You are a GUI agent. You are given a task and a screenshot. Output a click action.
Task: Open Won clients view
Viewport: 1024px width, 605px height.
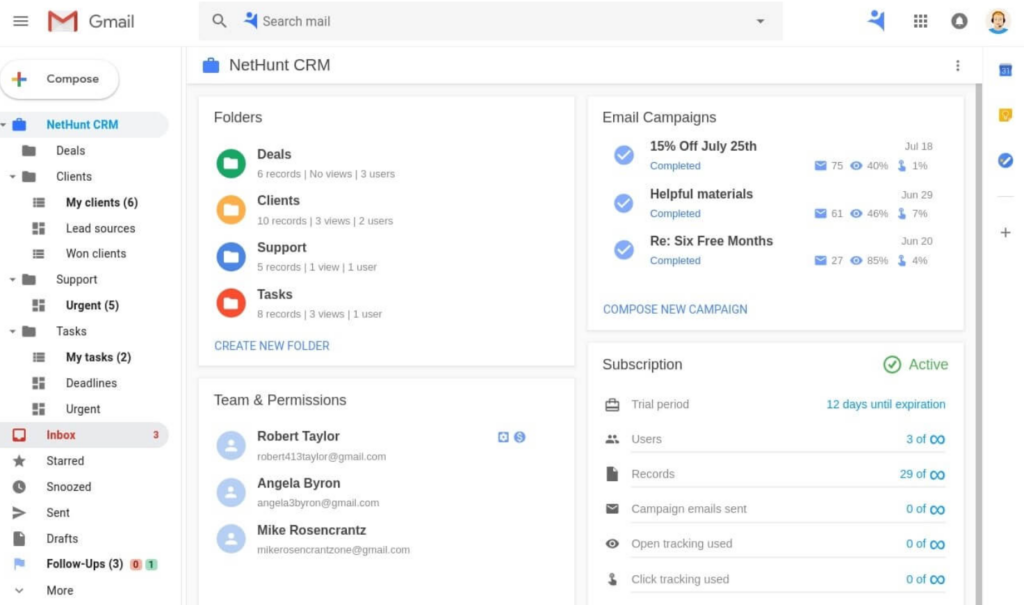click(x=95, y=253)
